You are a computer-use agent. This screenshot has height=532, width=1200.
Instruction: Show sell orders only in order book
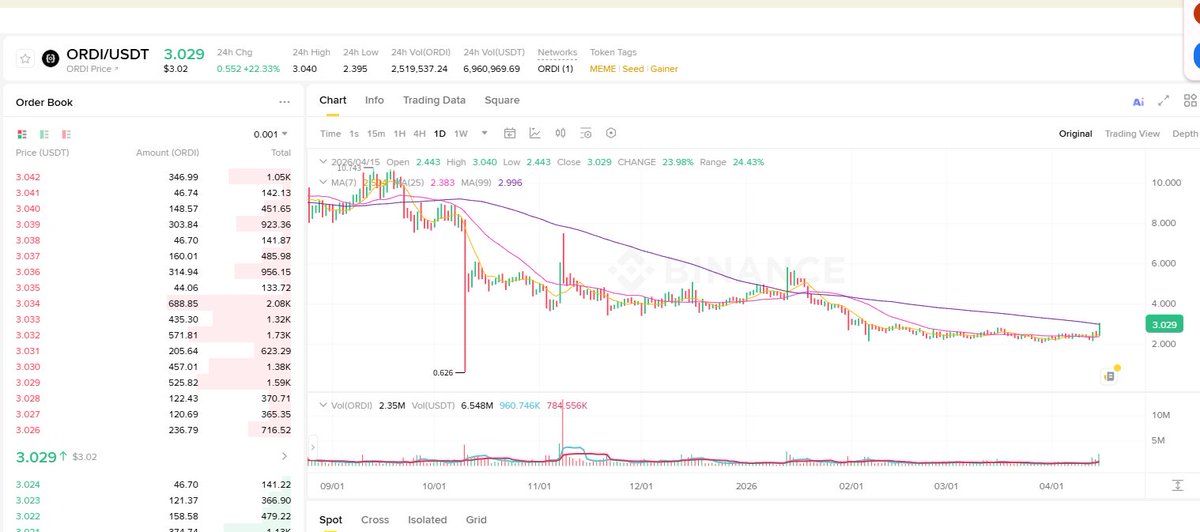tap(67, 134)
